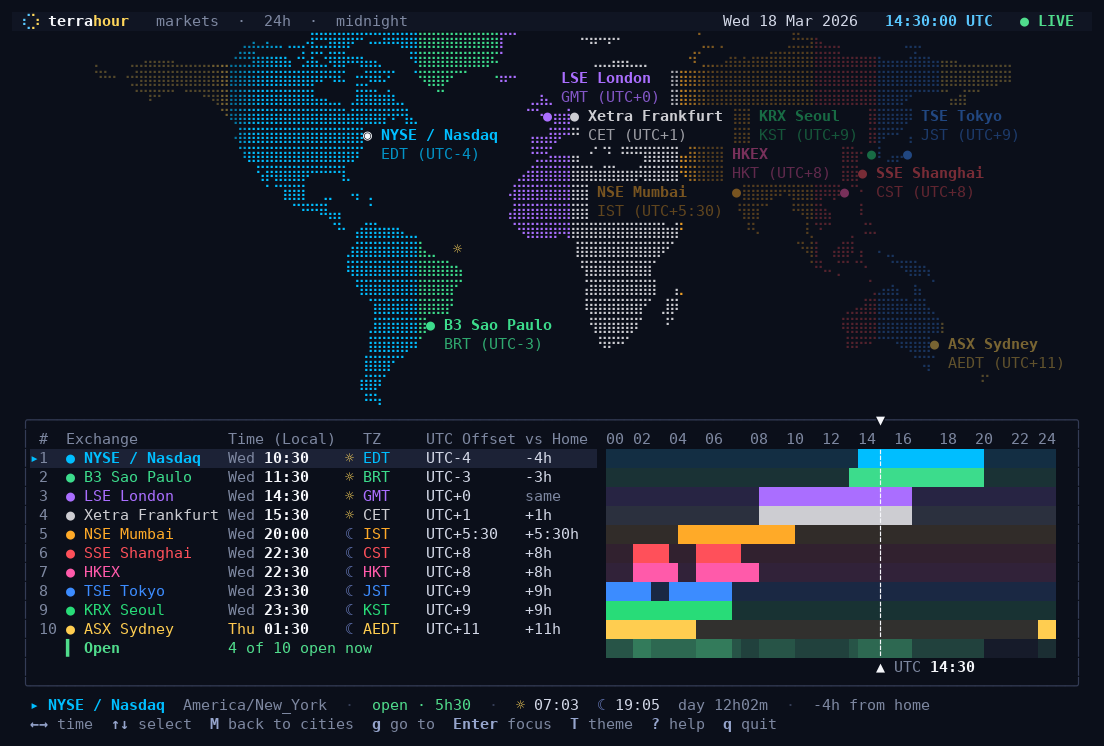Click the purple dot in LSE London row
Screen dimensions: 1104x746
[x=70, y=497]
